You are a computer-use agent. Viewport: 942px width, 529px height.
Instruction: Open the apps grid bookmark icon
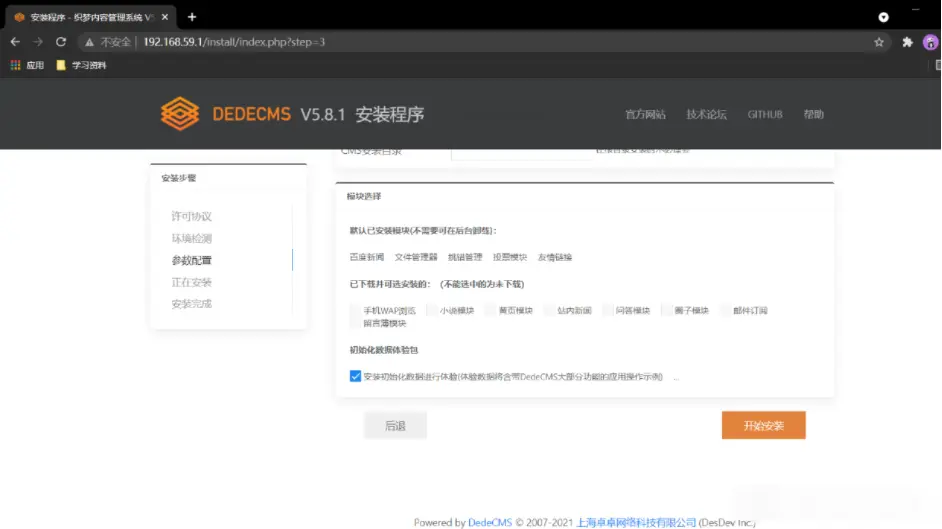coord(16,65)
